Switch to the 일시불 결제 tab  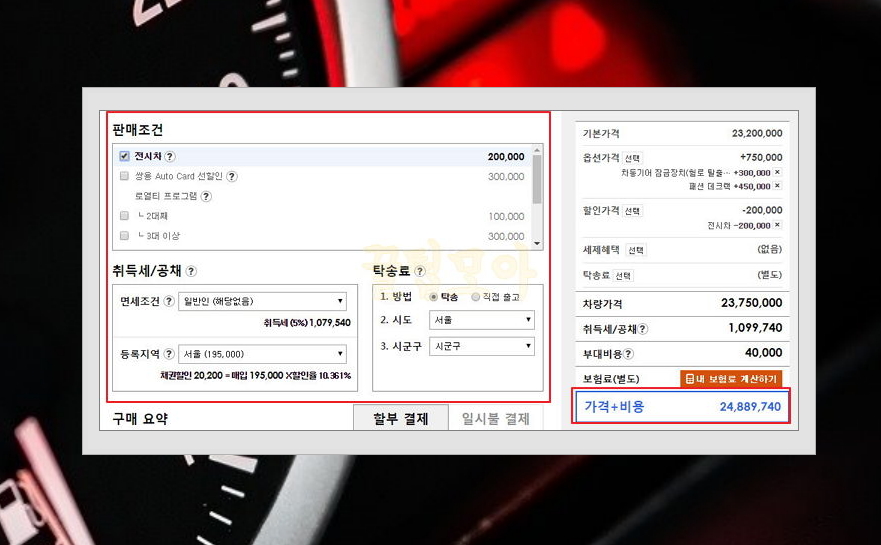[496, 419]
